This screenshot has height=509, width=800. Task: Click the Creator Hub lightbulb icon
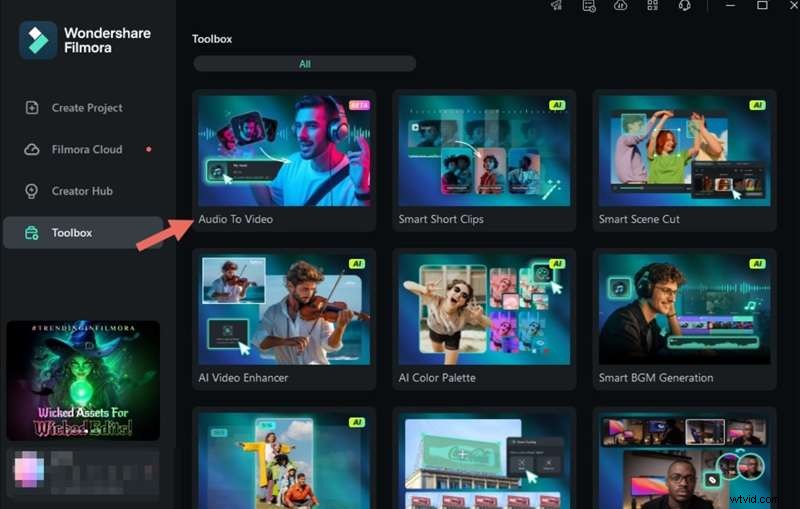(x=32, y=191)
